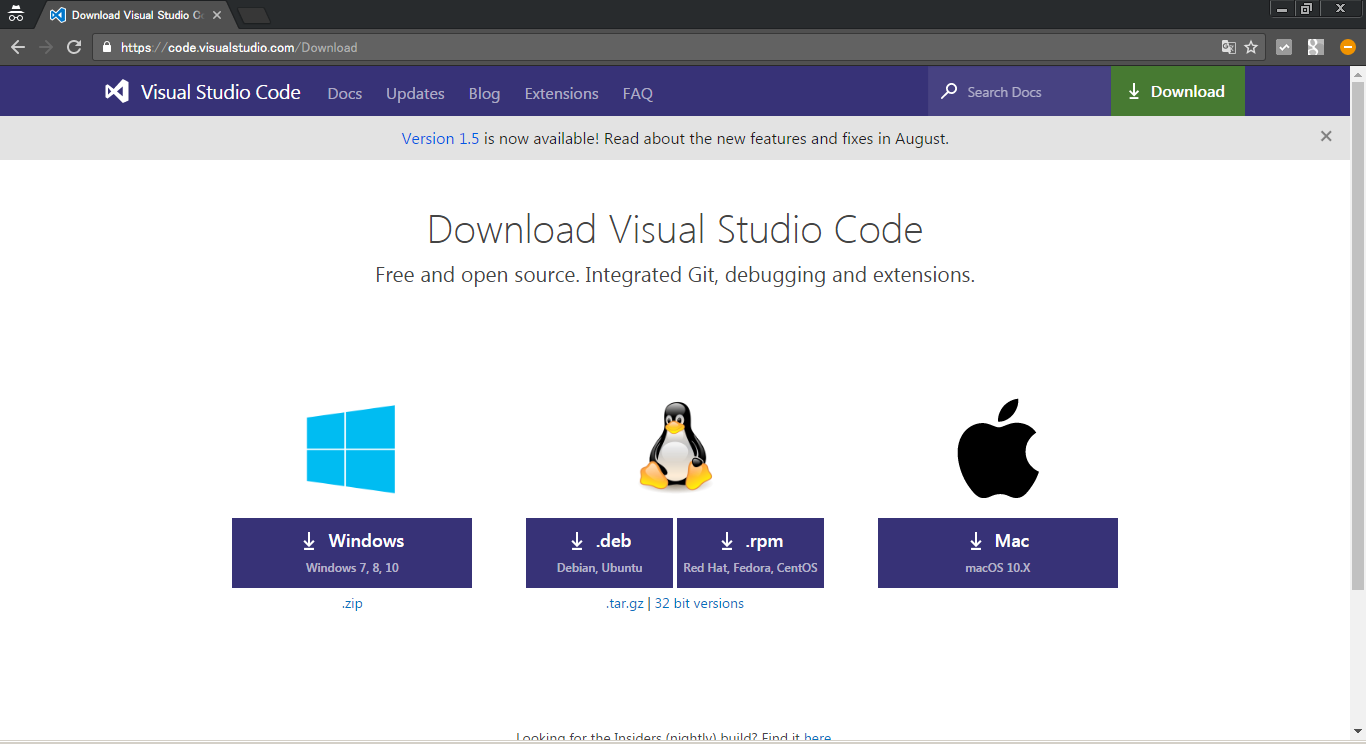Click the Linux penguin icon
1366x744 pixels.
(x=675, y=447)
